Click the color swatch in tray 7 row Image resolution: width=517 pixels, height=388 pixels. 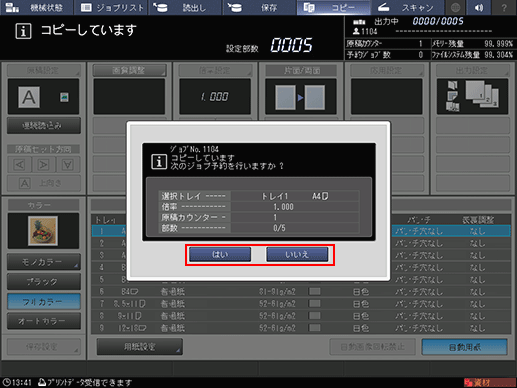[x=315, y=304]
